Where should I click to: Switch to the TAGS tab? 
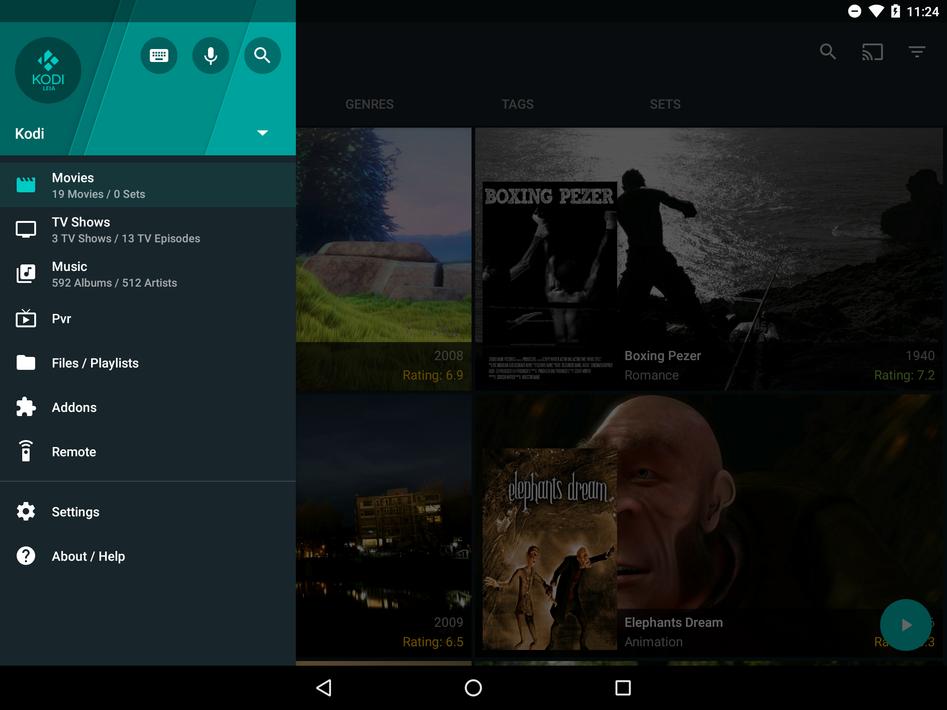(518, 104)
